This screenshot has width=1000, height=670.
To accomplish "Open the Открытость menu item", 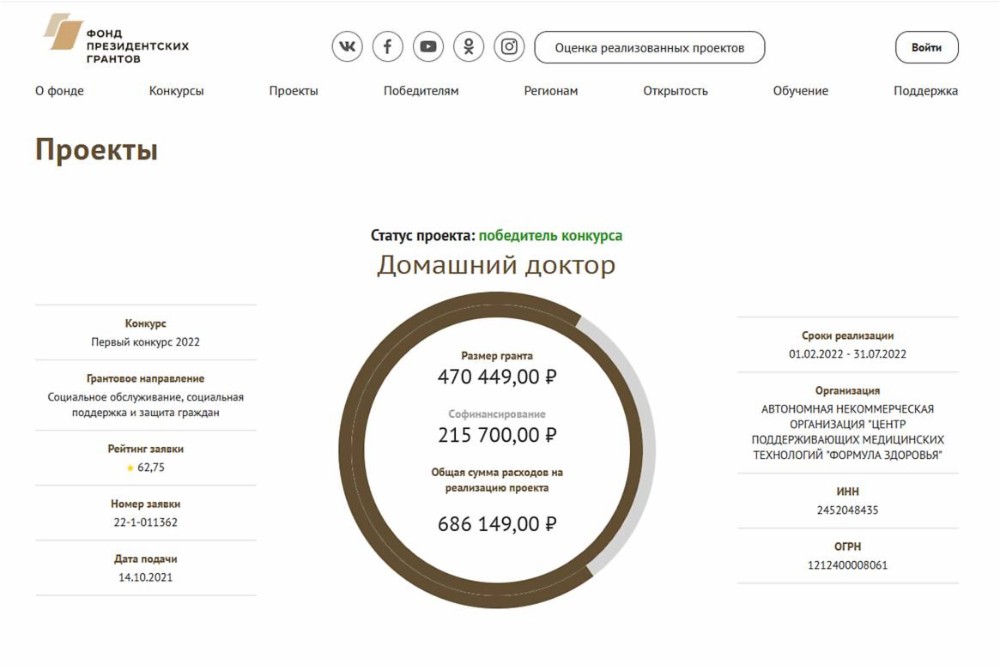I will [675, 91].
